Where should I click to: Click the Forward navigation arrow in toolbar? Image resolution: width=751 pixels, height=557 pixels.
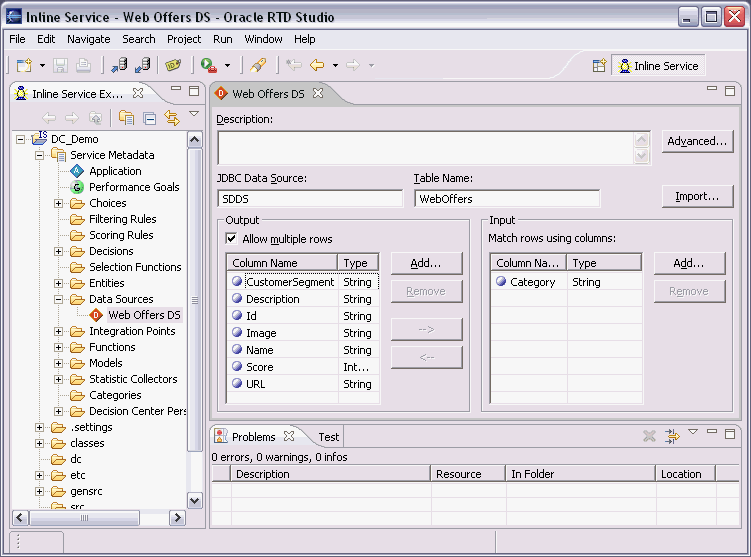pos(353,65)
